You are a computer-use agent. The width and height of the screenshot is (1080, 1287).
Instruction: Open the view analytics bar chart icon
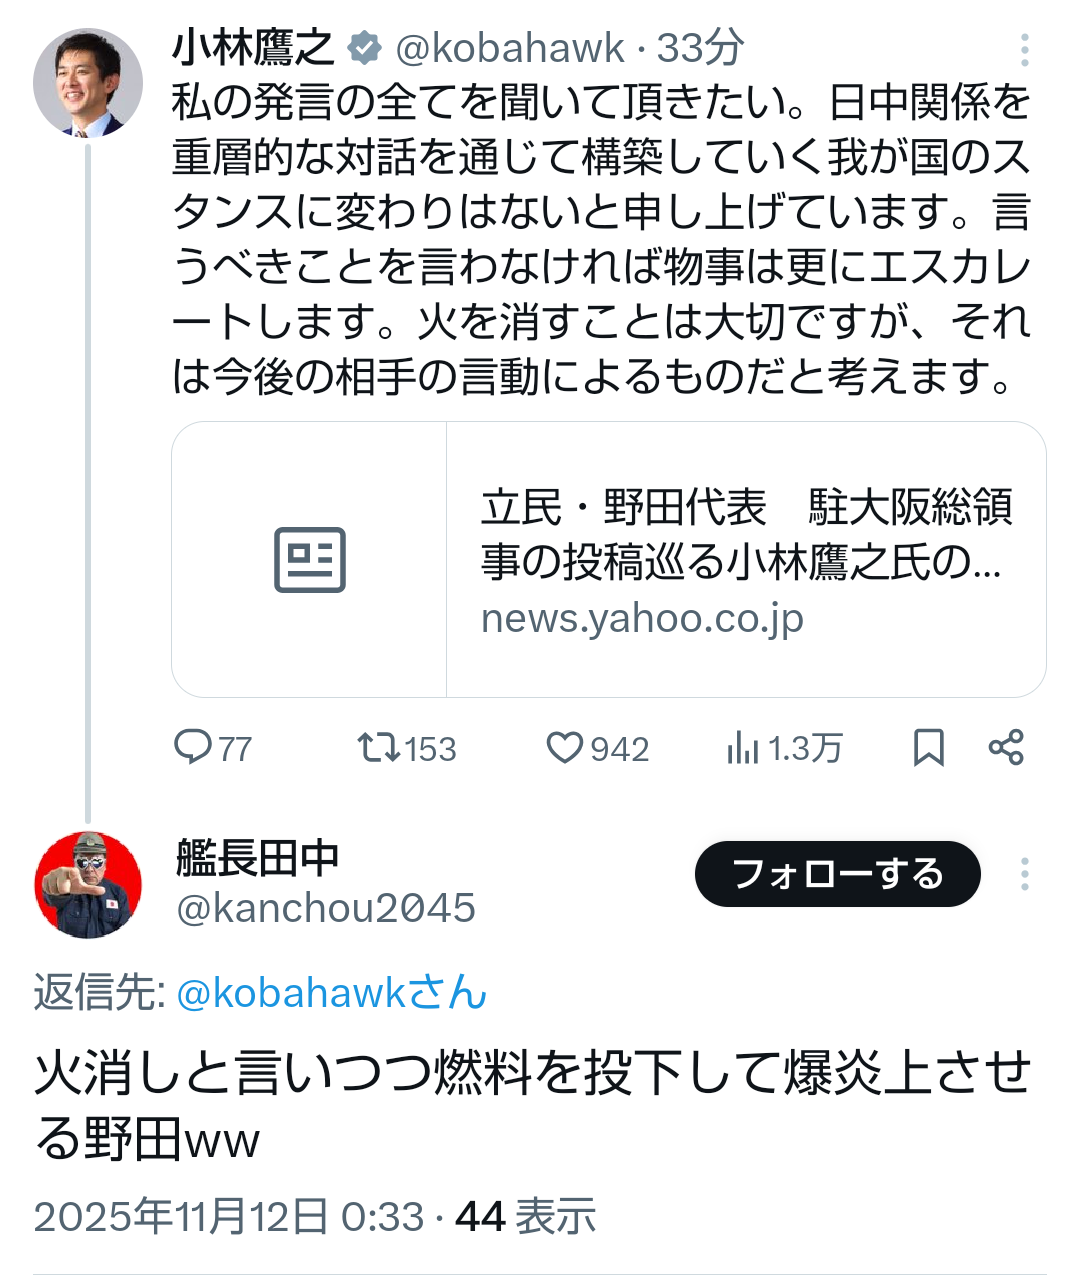[x=743, y=747]
